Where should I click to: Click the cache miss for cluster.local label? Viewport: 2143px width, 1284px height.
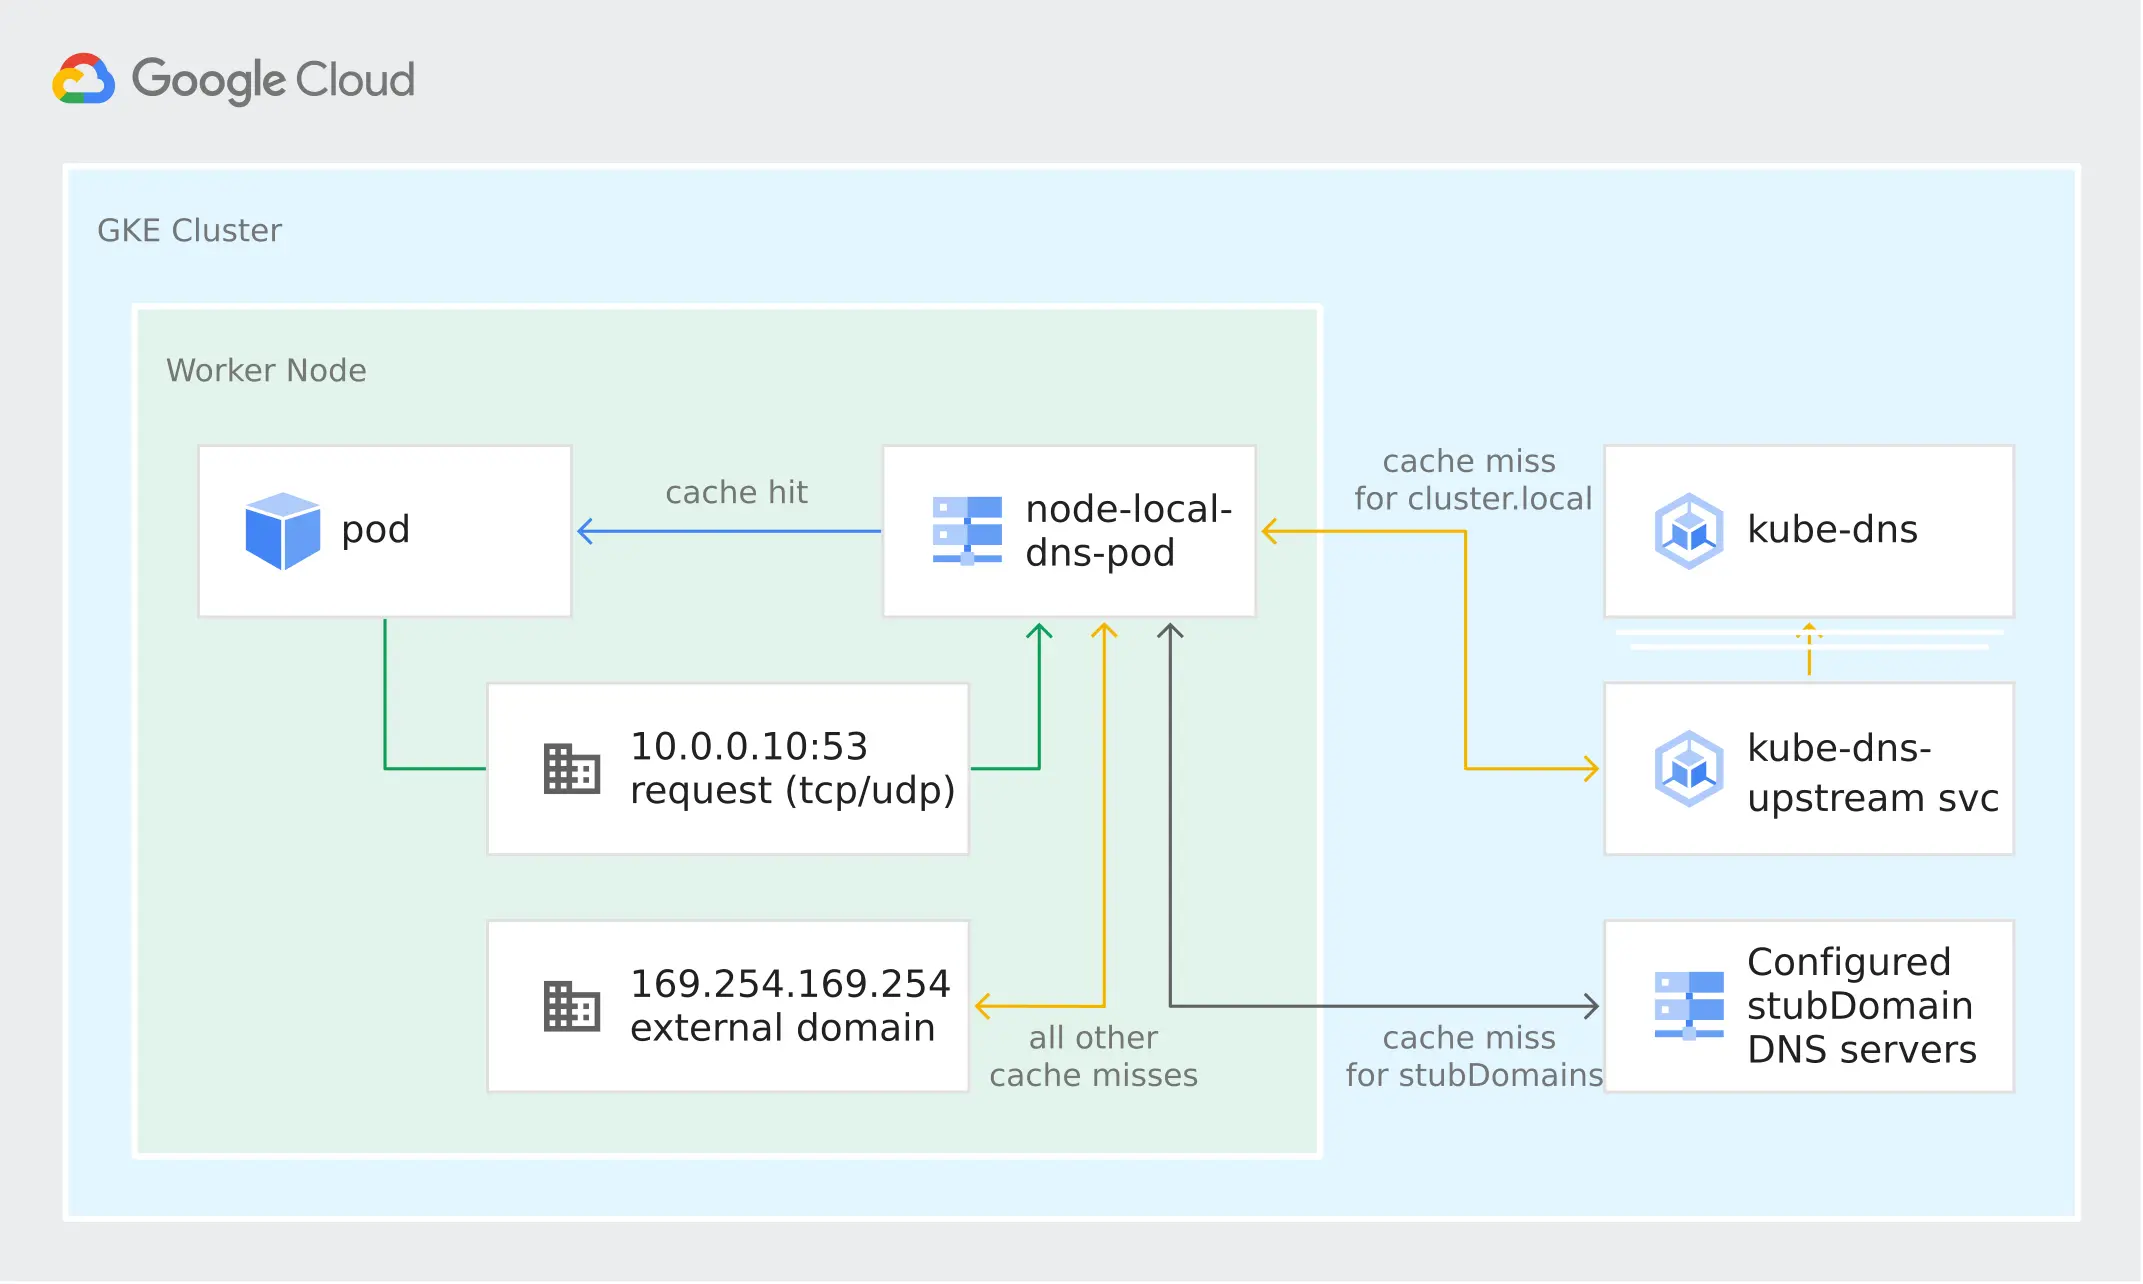pyautogui.click(x=1469, y=480)
